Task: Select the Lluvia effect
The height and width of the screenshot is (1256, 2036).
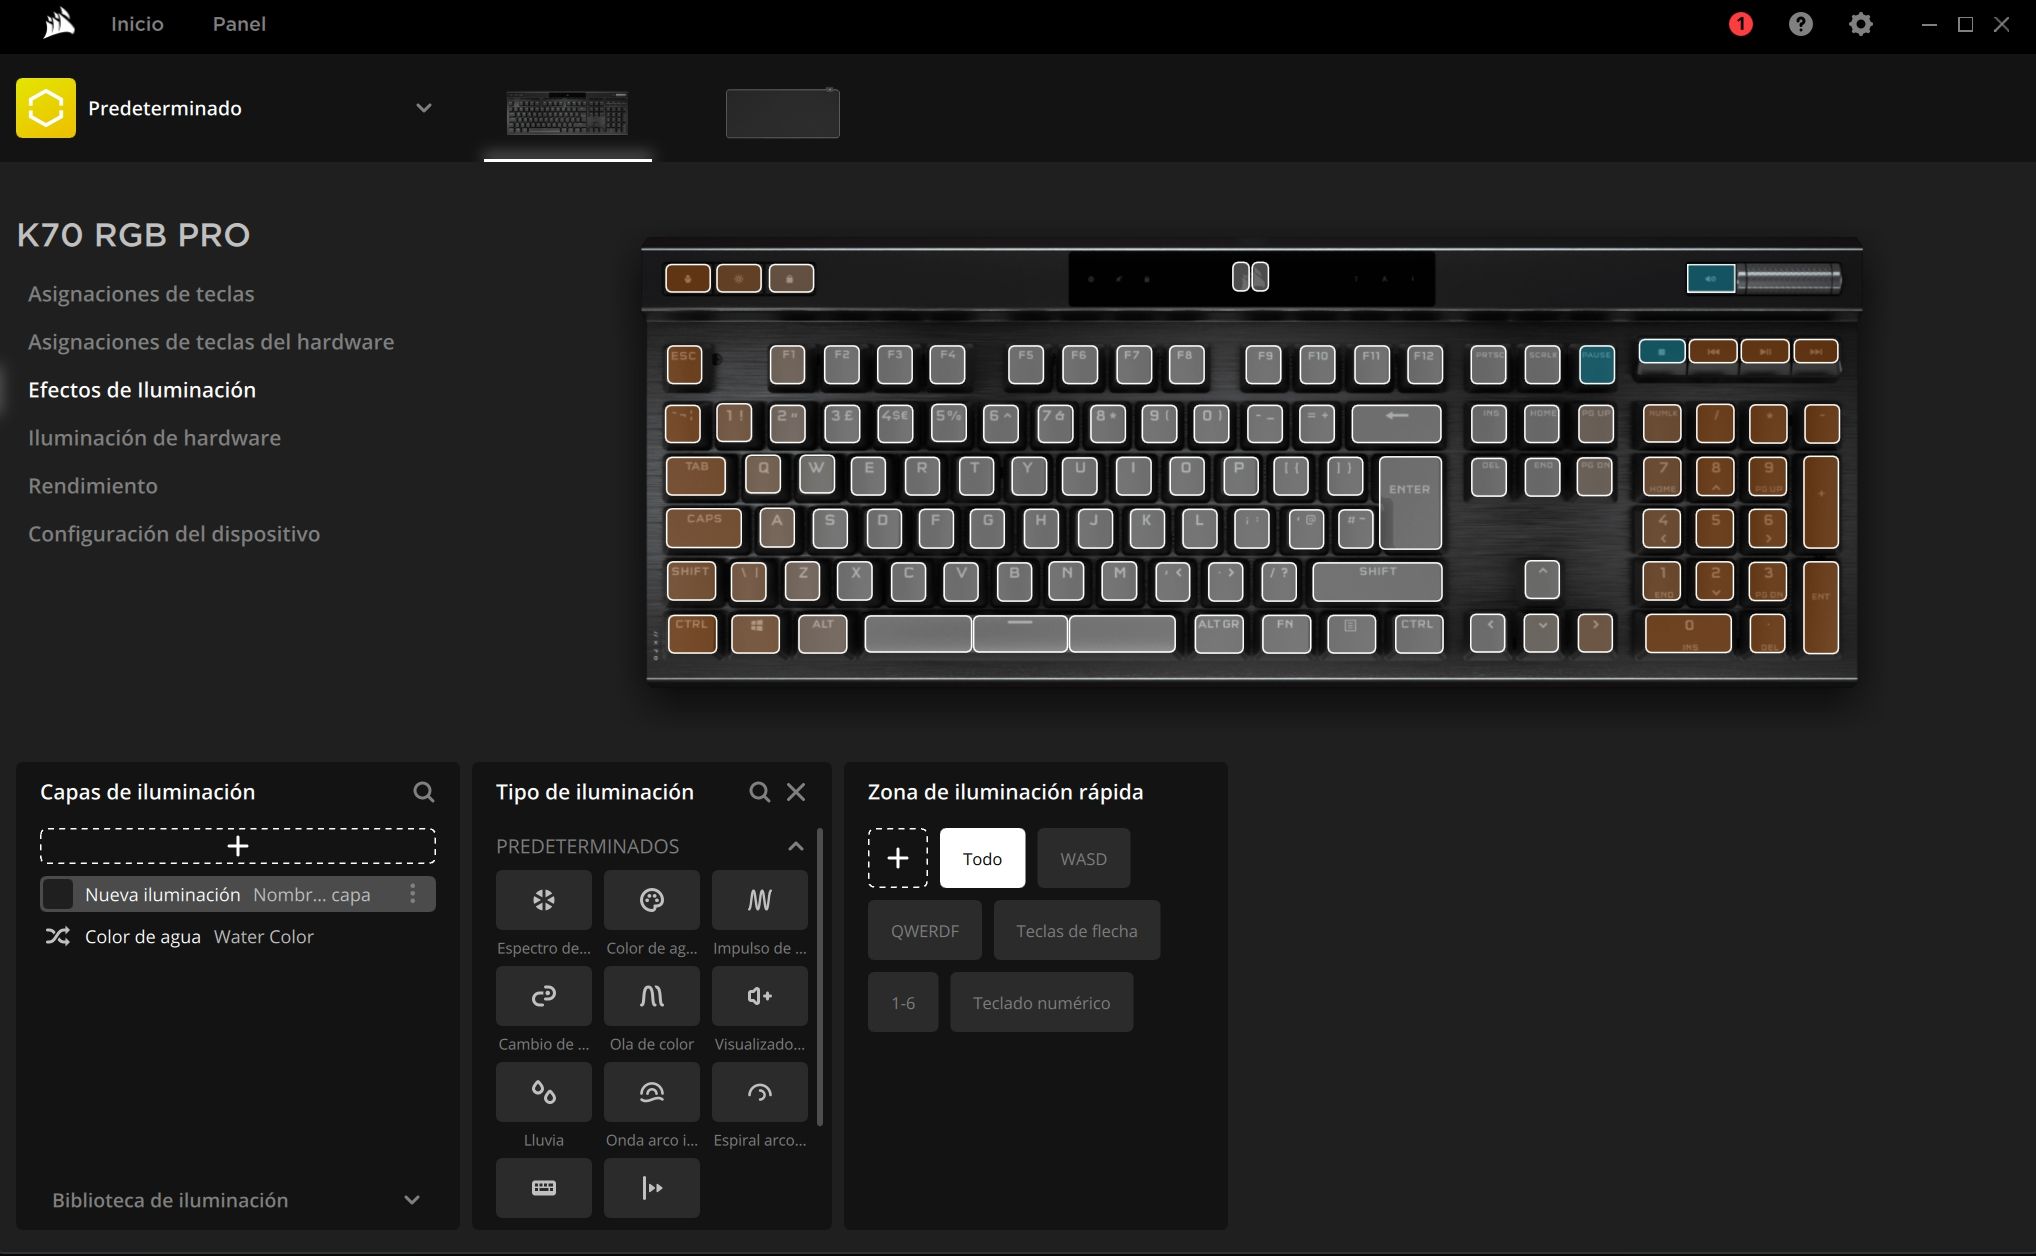Action: [x=544, y=1092]
